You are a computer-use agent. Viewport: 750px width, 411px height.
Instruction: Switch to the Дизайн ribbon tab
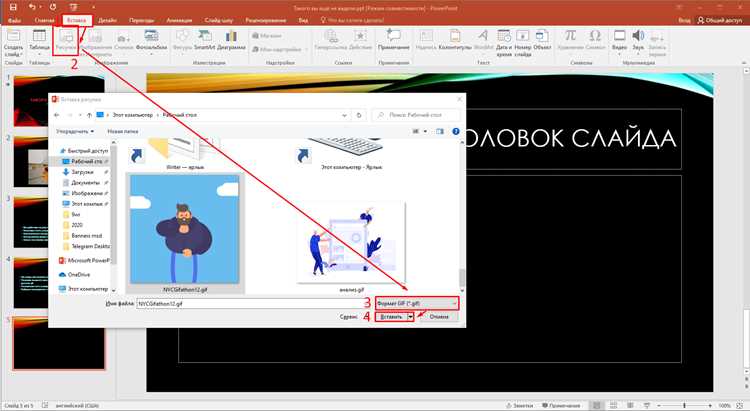pos(107,20)
